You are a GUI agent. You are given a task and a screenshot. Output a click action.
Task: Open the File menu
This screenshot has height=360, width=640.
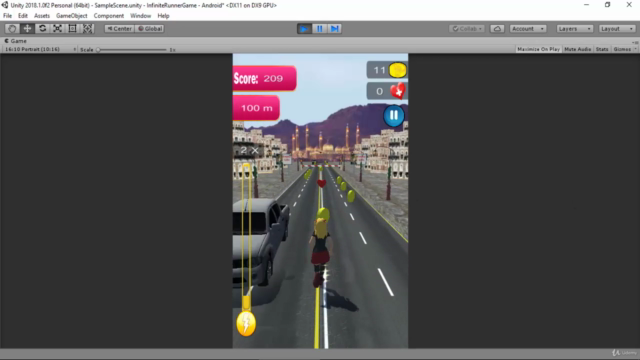[7, 16]
